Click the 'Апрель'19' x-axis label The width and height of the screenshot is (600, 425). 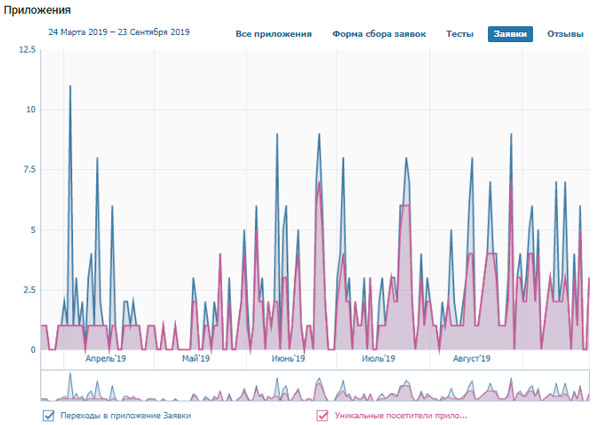(x=105, y=357)
